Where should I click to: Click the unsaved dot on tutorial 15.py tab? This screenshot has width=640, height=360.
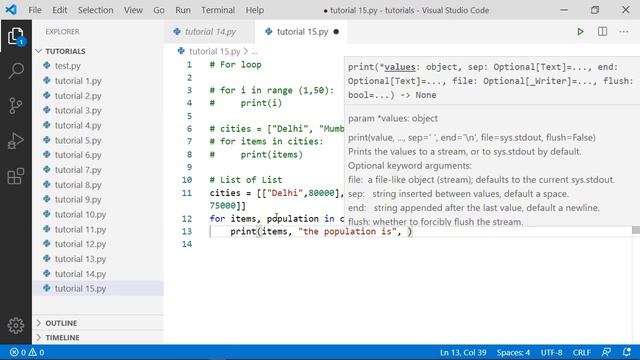[x=336, y=31]
